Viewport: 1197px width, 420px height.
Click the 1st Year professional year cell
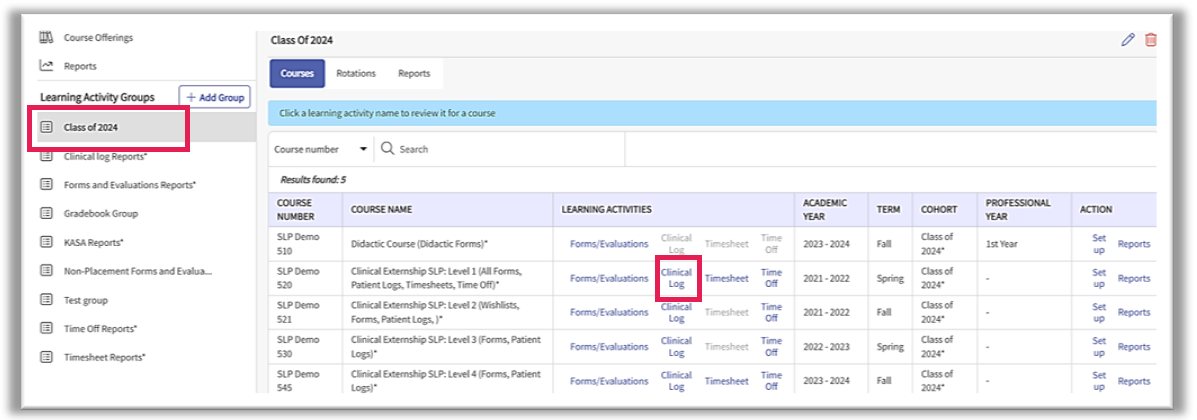click(x=1002, y=244)
